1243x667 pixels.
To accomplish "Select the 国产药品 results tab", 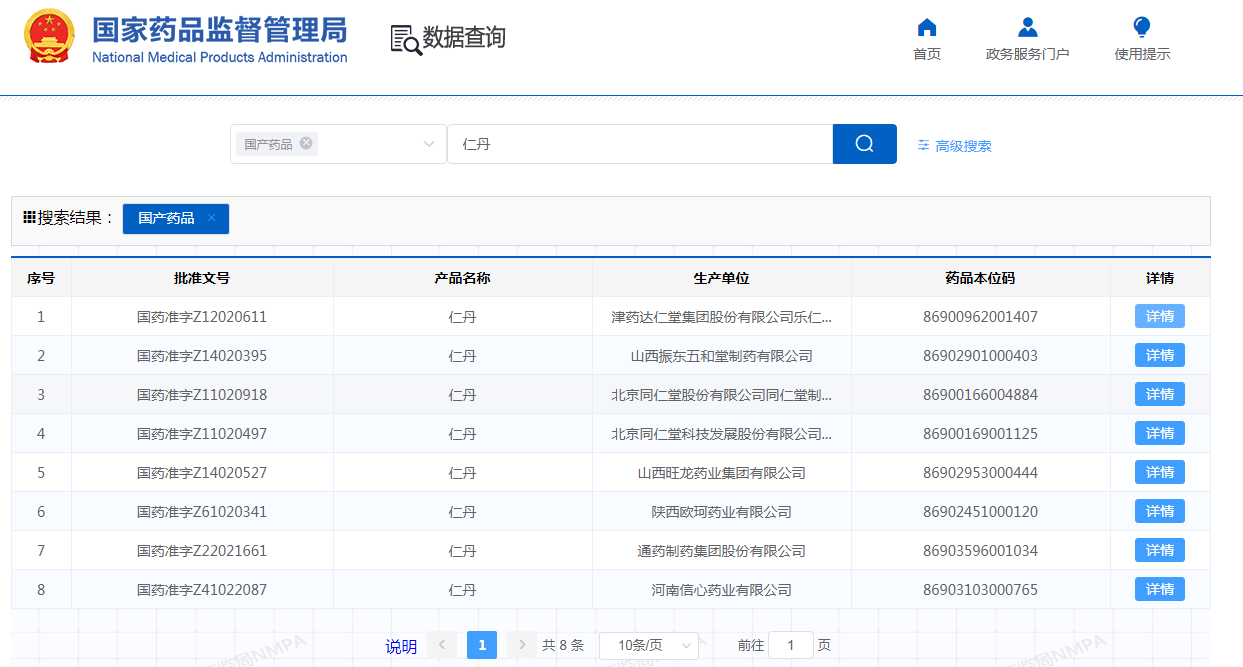I will [166, 218].
